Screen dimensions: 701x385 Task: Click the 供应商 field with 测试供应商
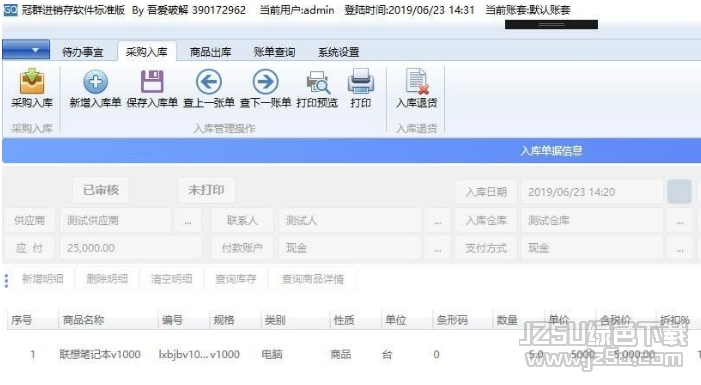[115, 220]
